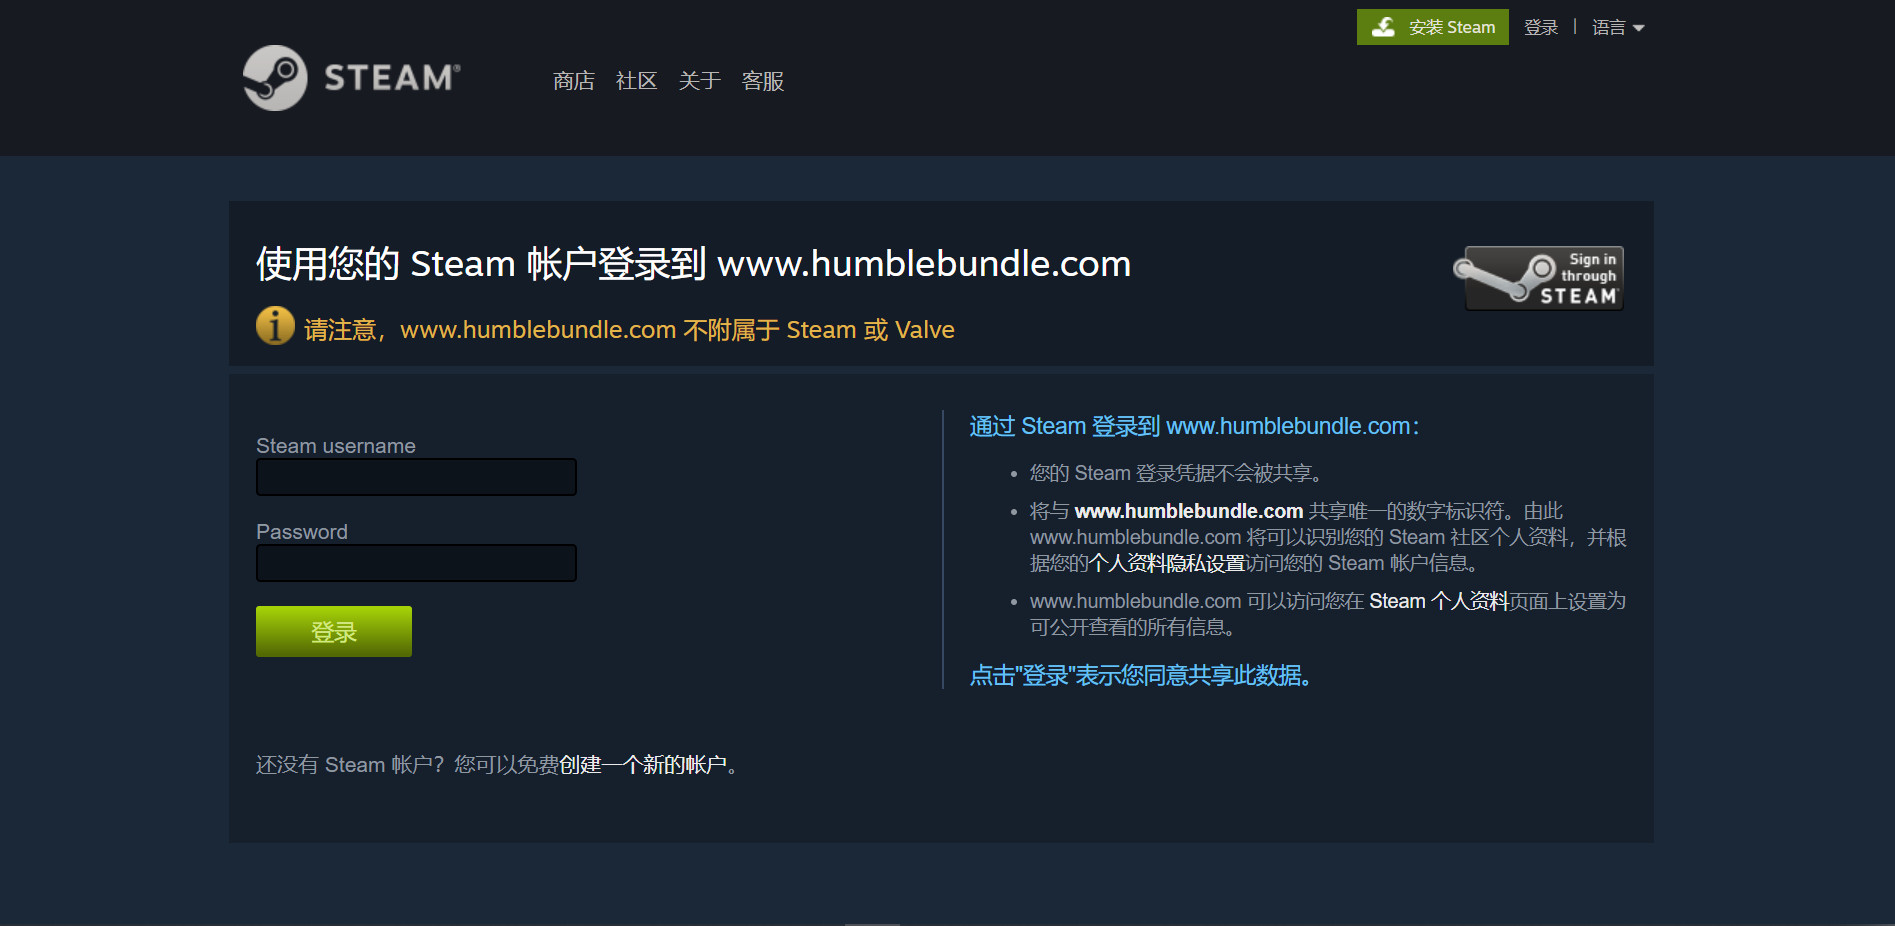This screenshot has width=1895, height=926.
Task: Open the 商店 menu item
Action: (573, 80)
